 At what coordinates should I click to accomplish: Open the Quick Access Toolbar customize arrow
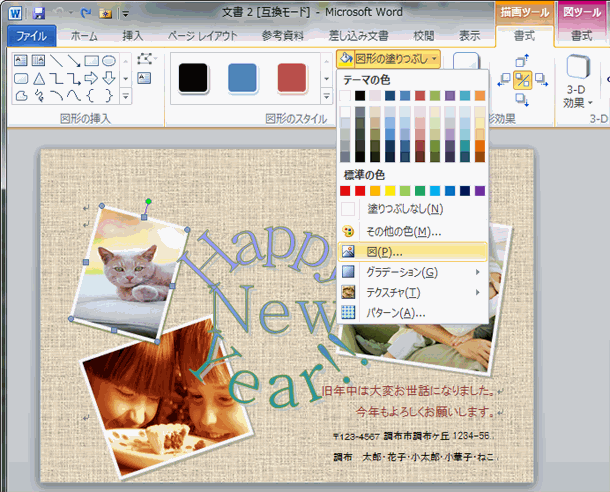pos(126,14)
